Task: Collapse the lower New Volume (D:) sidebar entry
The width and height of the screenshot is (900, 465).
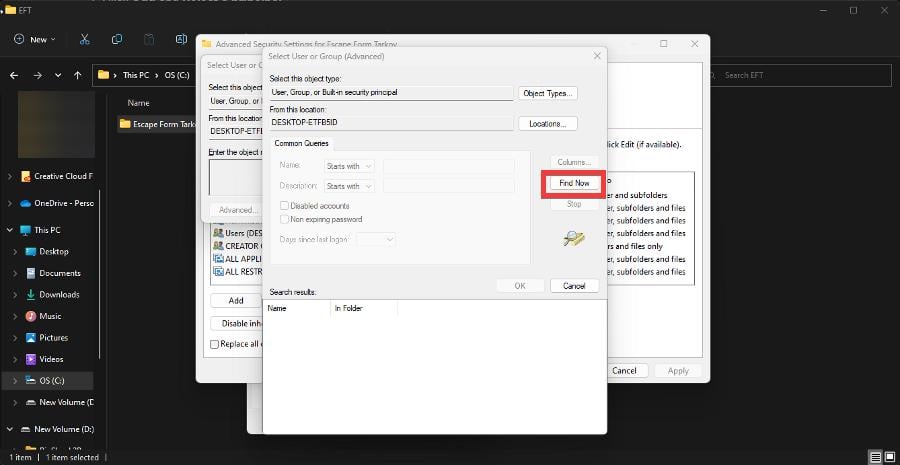Action: coord(10,429)
